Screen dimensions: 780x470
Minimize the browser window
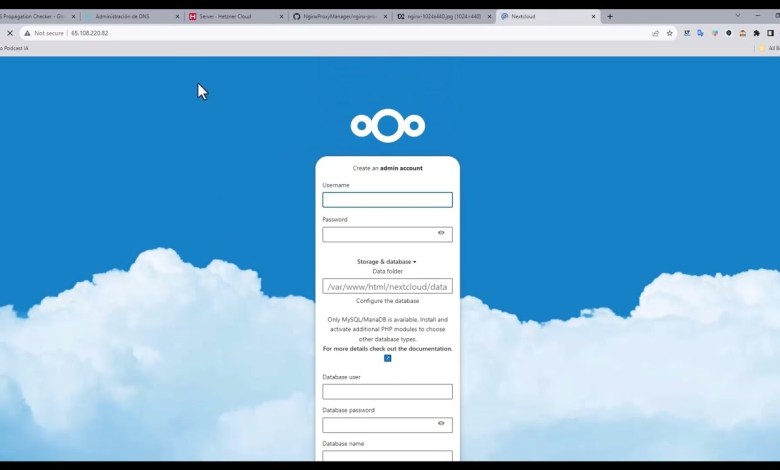pos(758,15)
